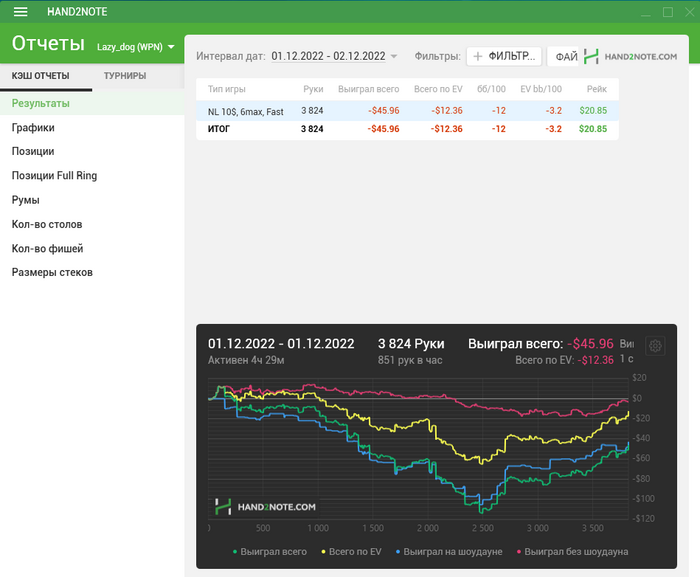Click the 'Отчеты' page title
The width and height of the screenshot is (700, 577).
tap(48, 43)
